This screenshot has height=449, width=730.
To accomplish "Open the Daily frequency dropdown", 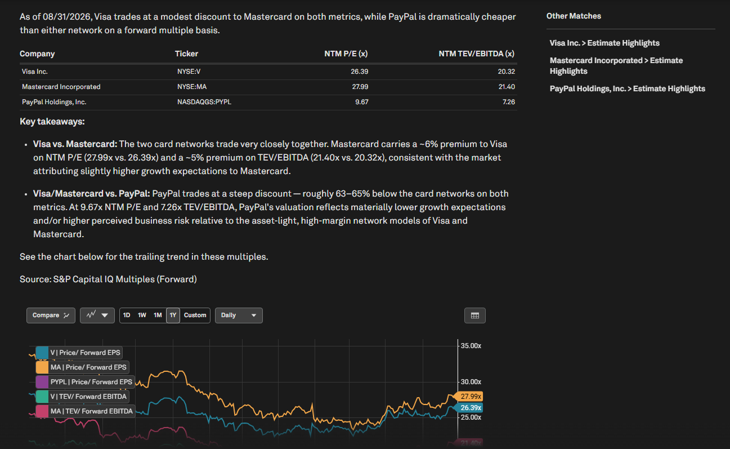I will [238, 315].
